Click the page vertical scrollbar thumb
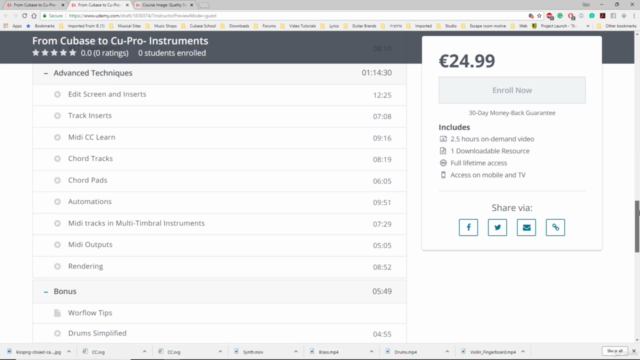This screenshot has width=640, height=360. pyautogui.click(x=637, y=226)
